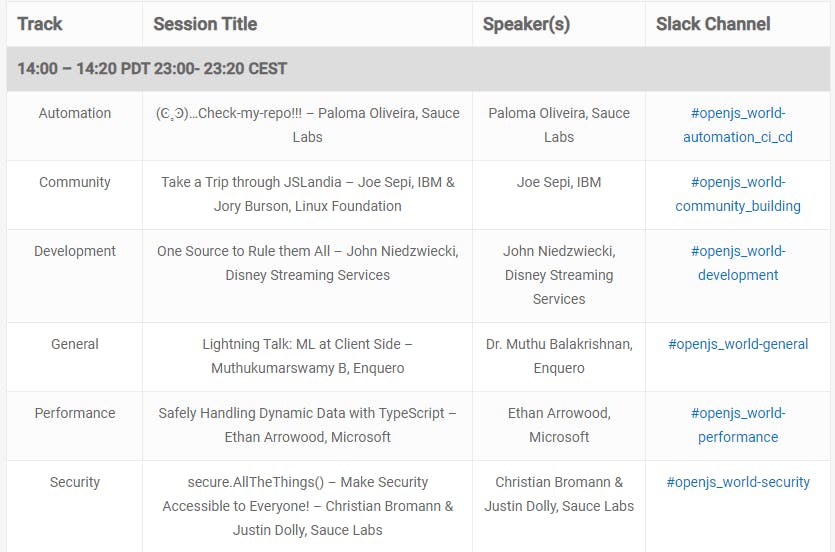Click the Take a Trip through JSLandia session
Screen dimensions: 835x552
(307, 194)
